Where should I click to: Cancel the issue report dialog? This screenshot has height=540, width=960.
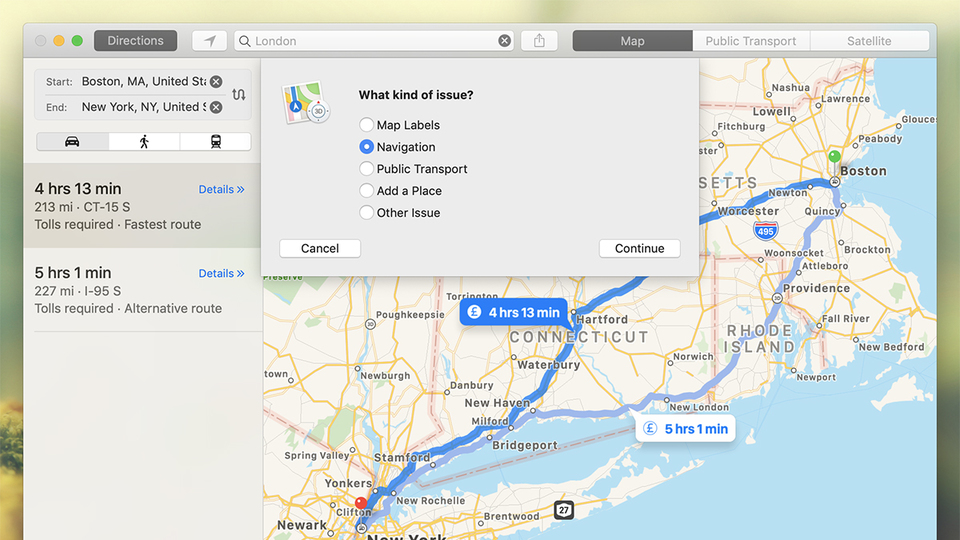pos(320,248)
